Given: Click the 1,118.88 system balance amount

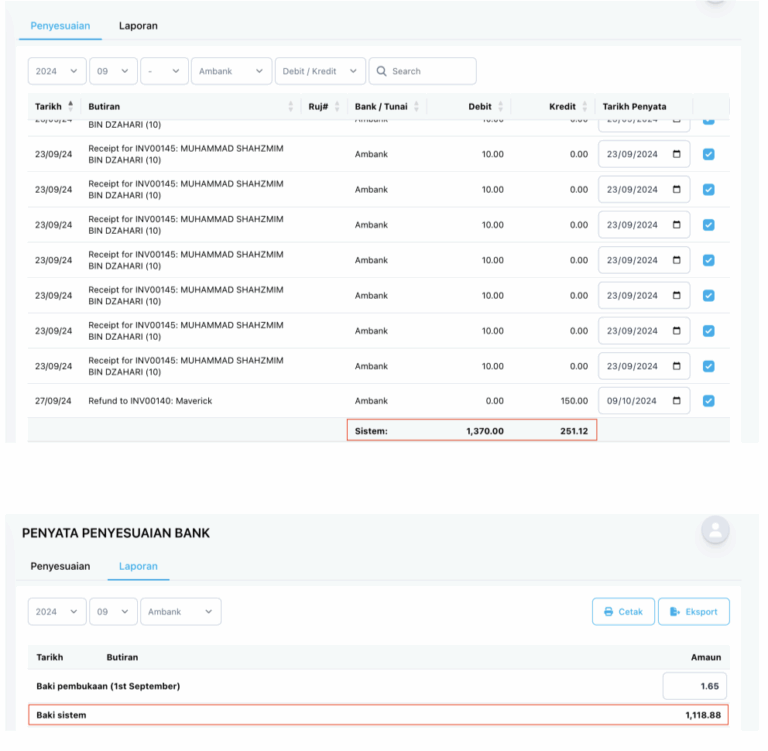Looking at the screenshot, I should (x=703, y=715).
